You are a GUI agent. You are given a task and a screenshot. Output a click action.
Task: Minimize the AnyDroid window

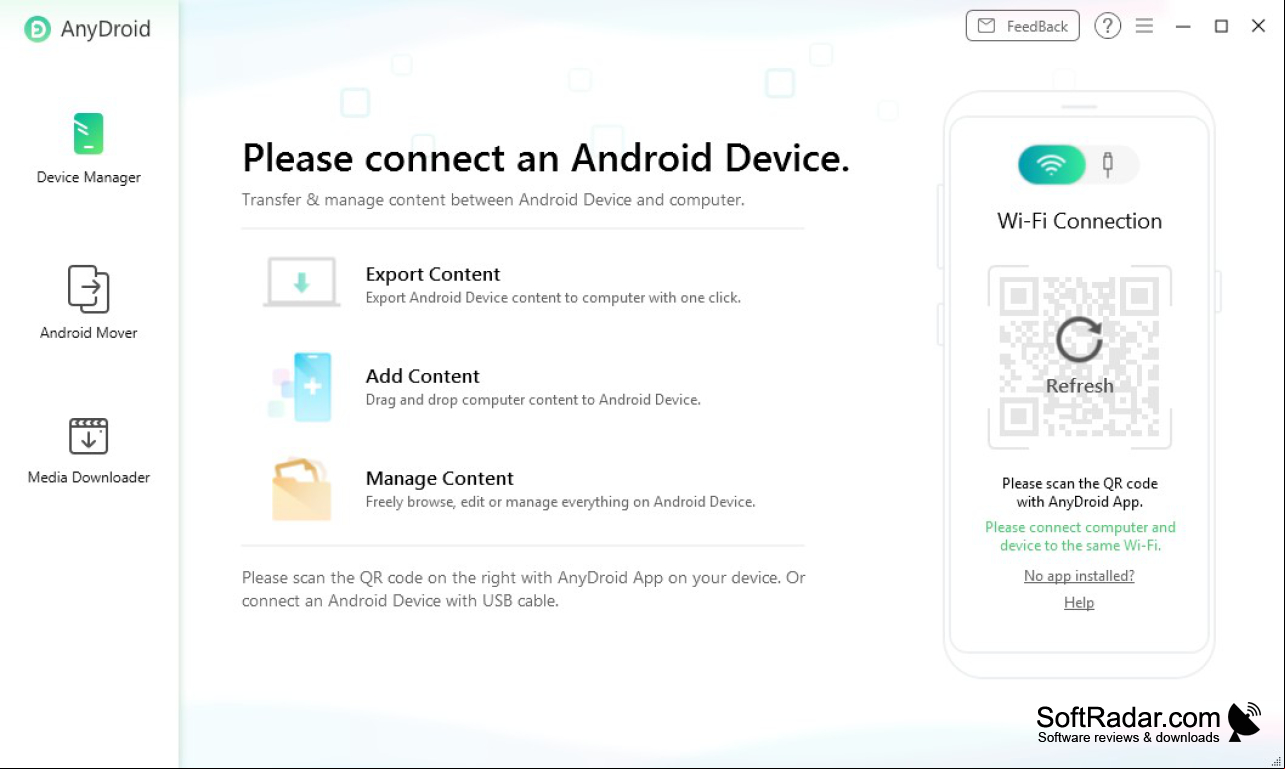click(1184, 27)
